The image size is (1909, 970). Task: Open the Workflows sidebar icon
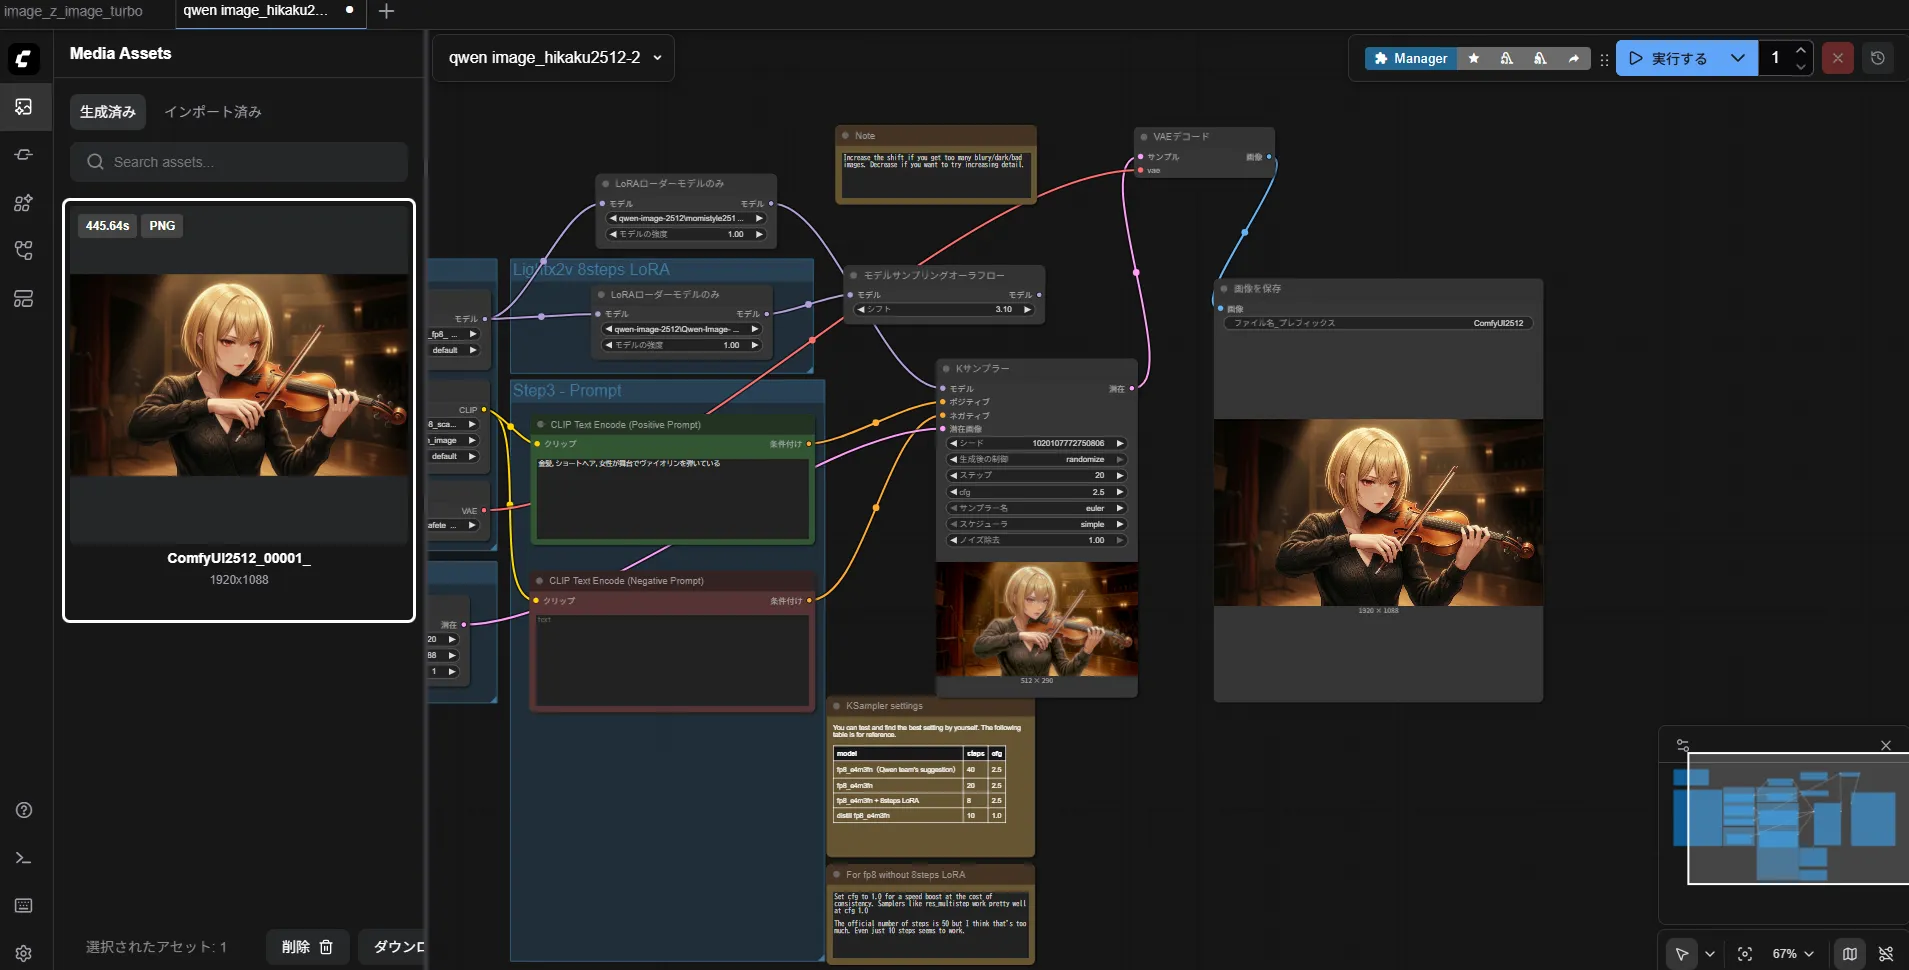pos(24,251)
